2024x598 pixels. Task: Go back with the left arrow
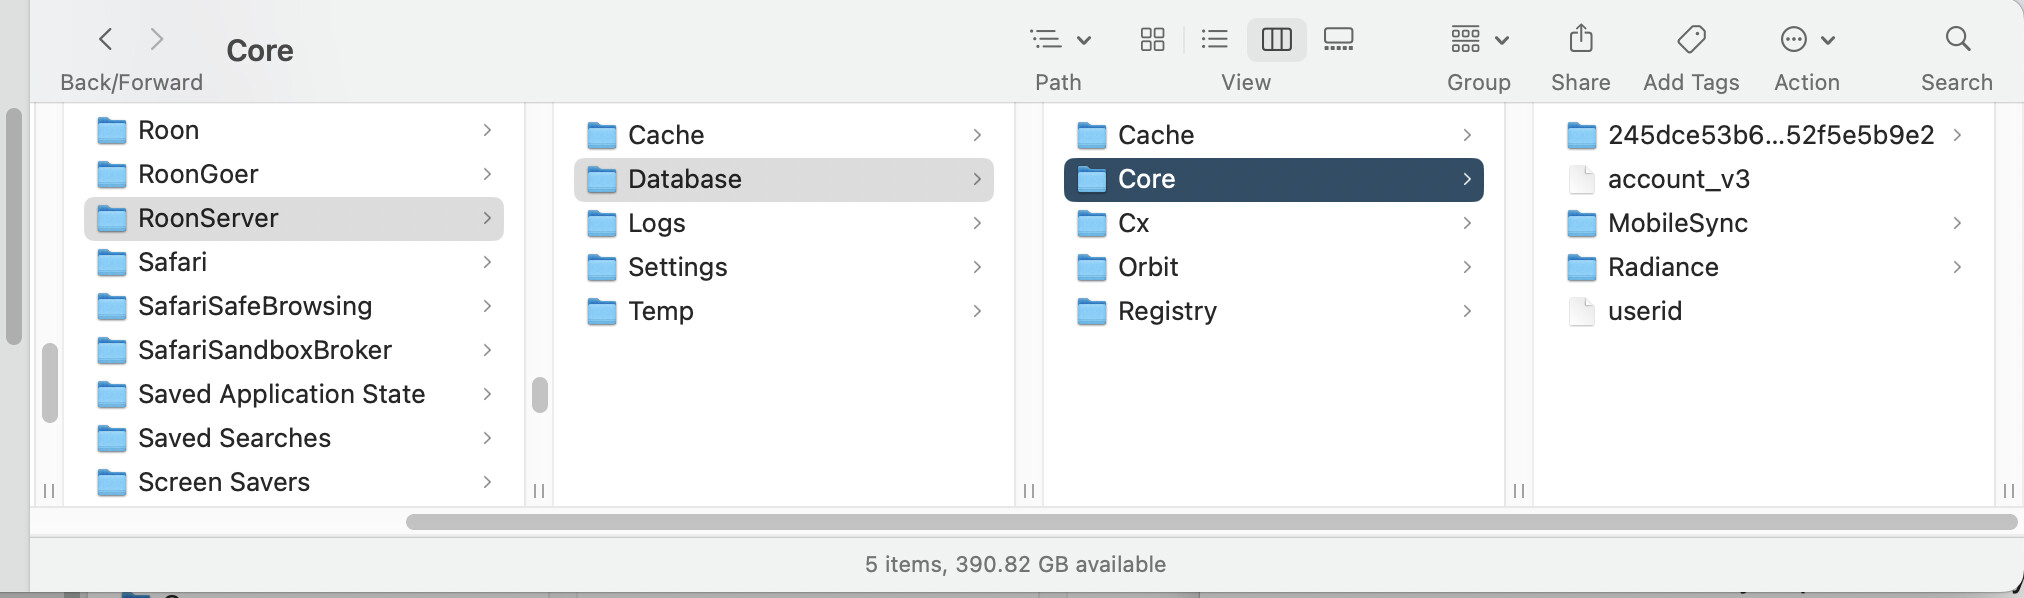(x=105, y=40)
